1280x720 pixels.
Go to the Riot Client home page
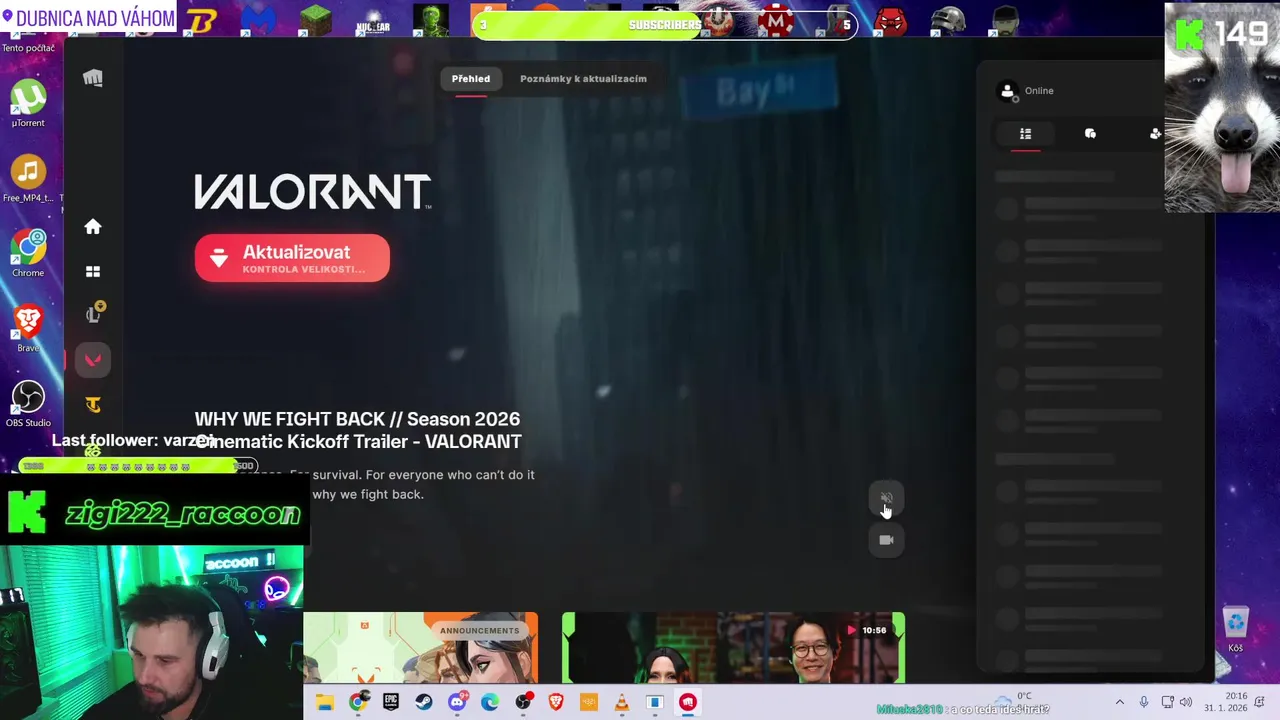tap(93, 227)
